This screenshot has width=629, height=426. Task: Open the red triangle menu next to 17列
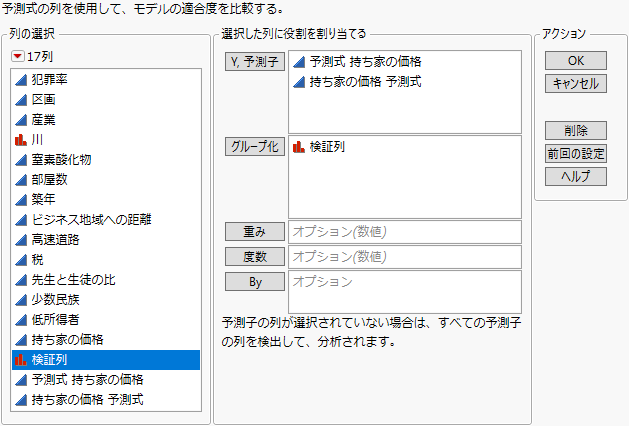[17, 56]
